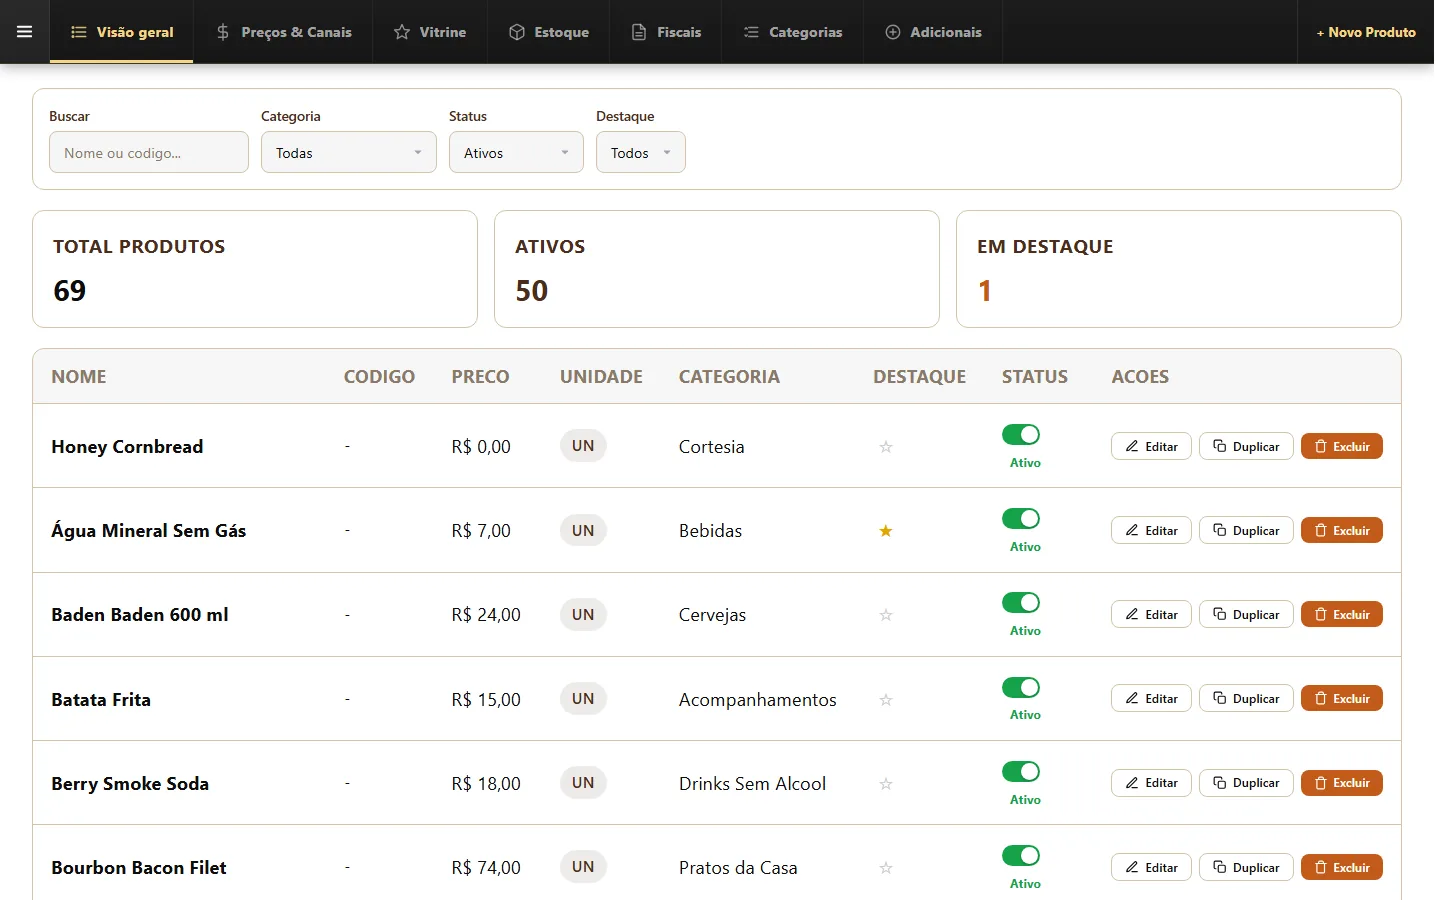The image size is (1440, 900).
Task: Click the NOME column header
Action: [79, 377]
